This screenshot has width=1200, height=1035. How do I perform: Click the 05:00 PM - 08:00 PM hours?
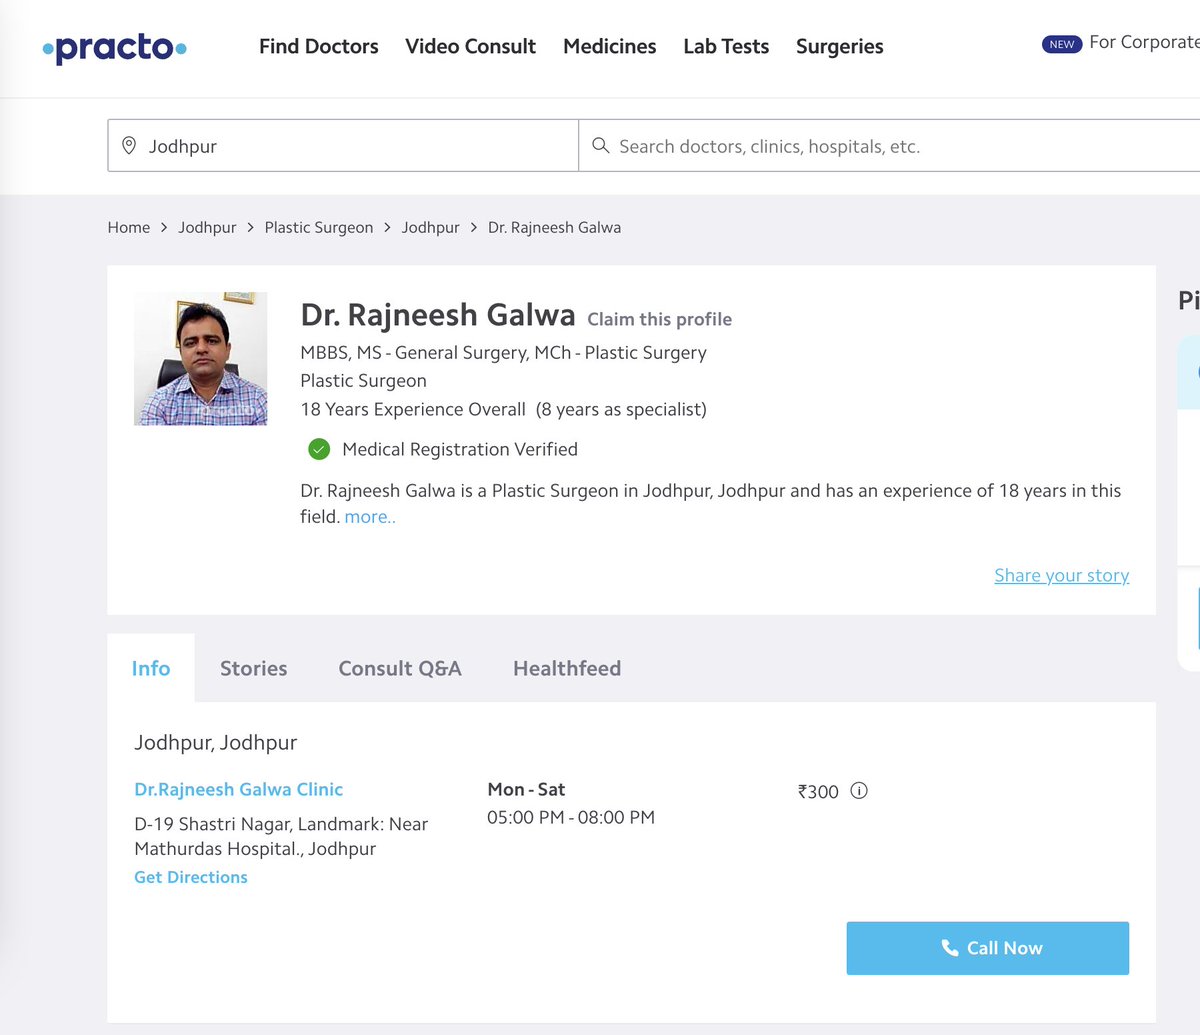[571, 817]
